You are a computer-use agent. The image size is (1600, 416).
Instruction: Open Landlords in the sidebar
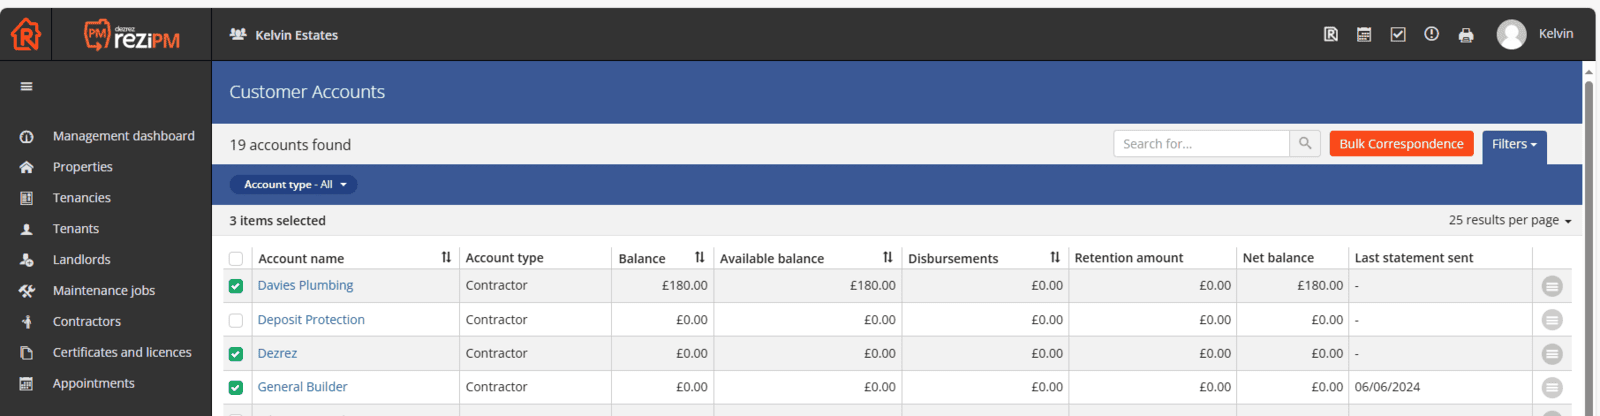tap(82, 260)
